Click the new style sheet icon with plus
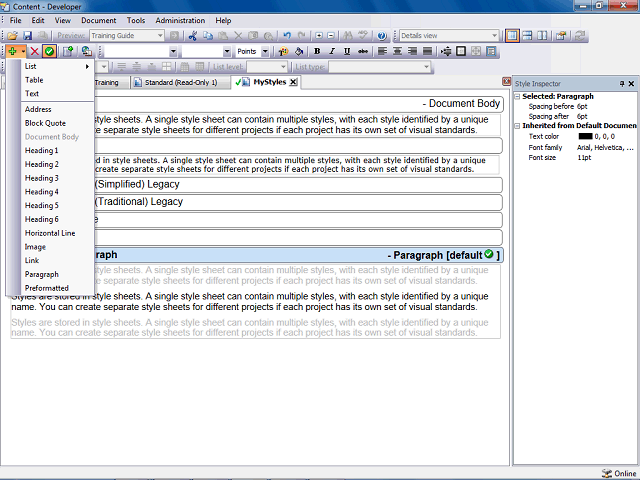Image resolution: width=640 pixels, height=480 pixels. coord(68,51)
